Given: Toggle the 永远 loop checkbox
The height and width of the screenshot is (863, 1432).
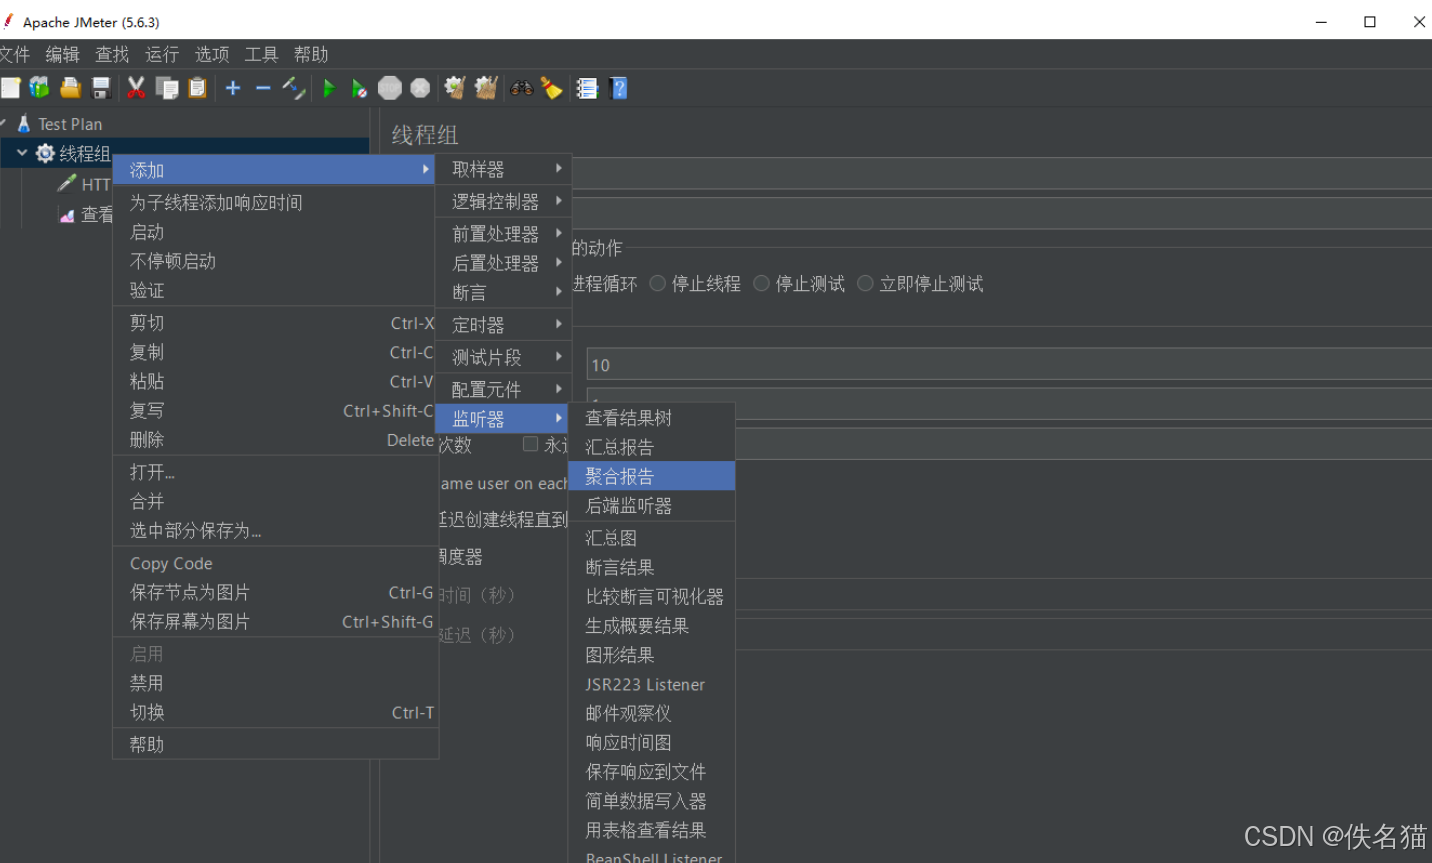Looking at the screenshot, I should (531, 443).
